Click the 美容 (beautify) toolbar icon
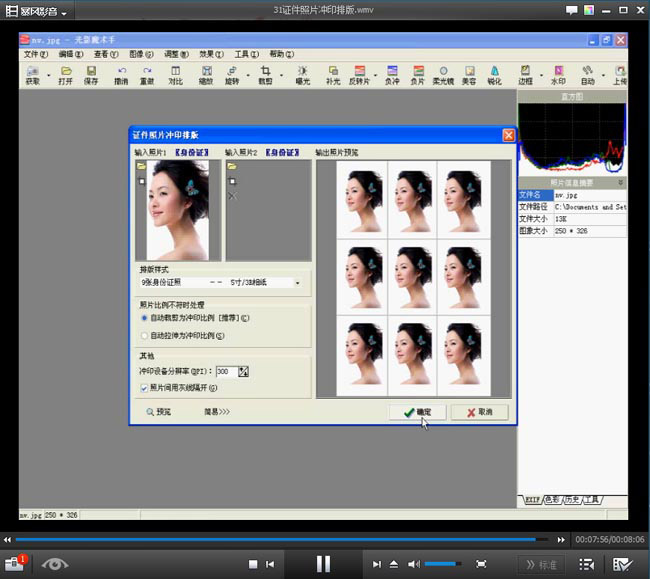Viewport: 650px width, 579px height. tap(469, 75)
